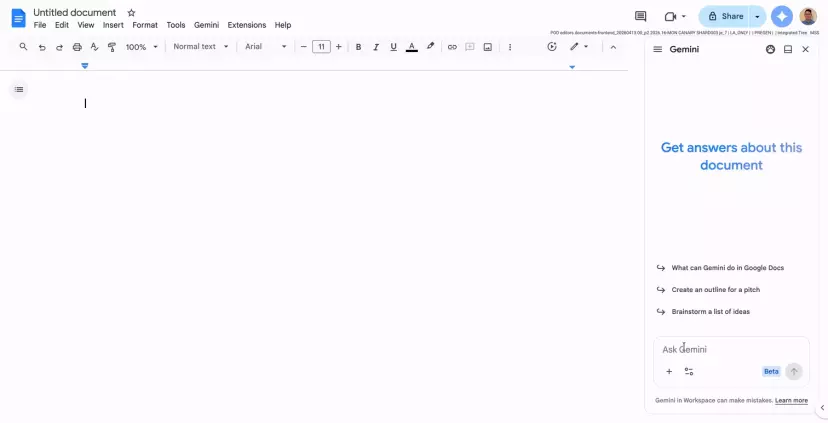The width and height of the screenshot is (828, 423).
Task: Open the editing mode pencil dropdown
Action: point(579,46)
